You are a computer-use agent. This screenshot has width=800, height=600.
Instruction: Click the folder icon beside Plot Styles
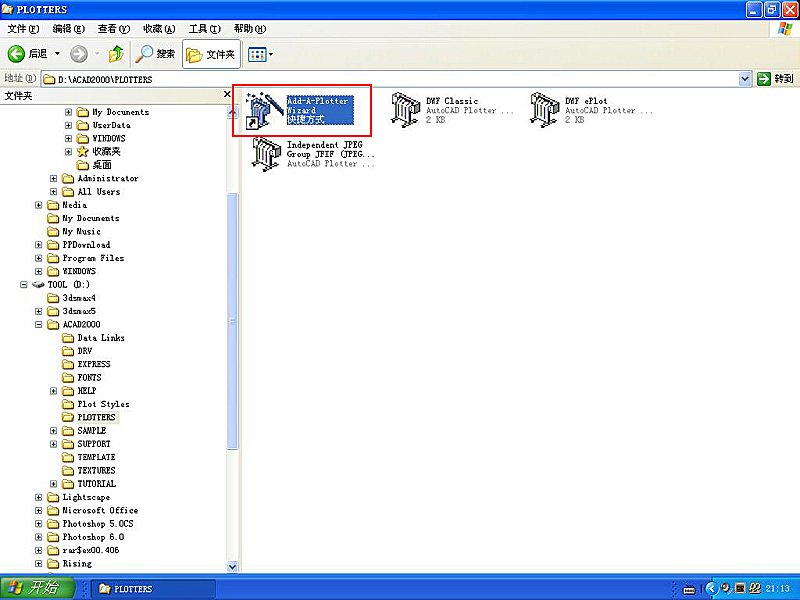(x=68, y=404)
